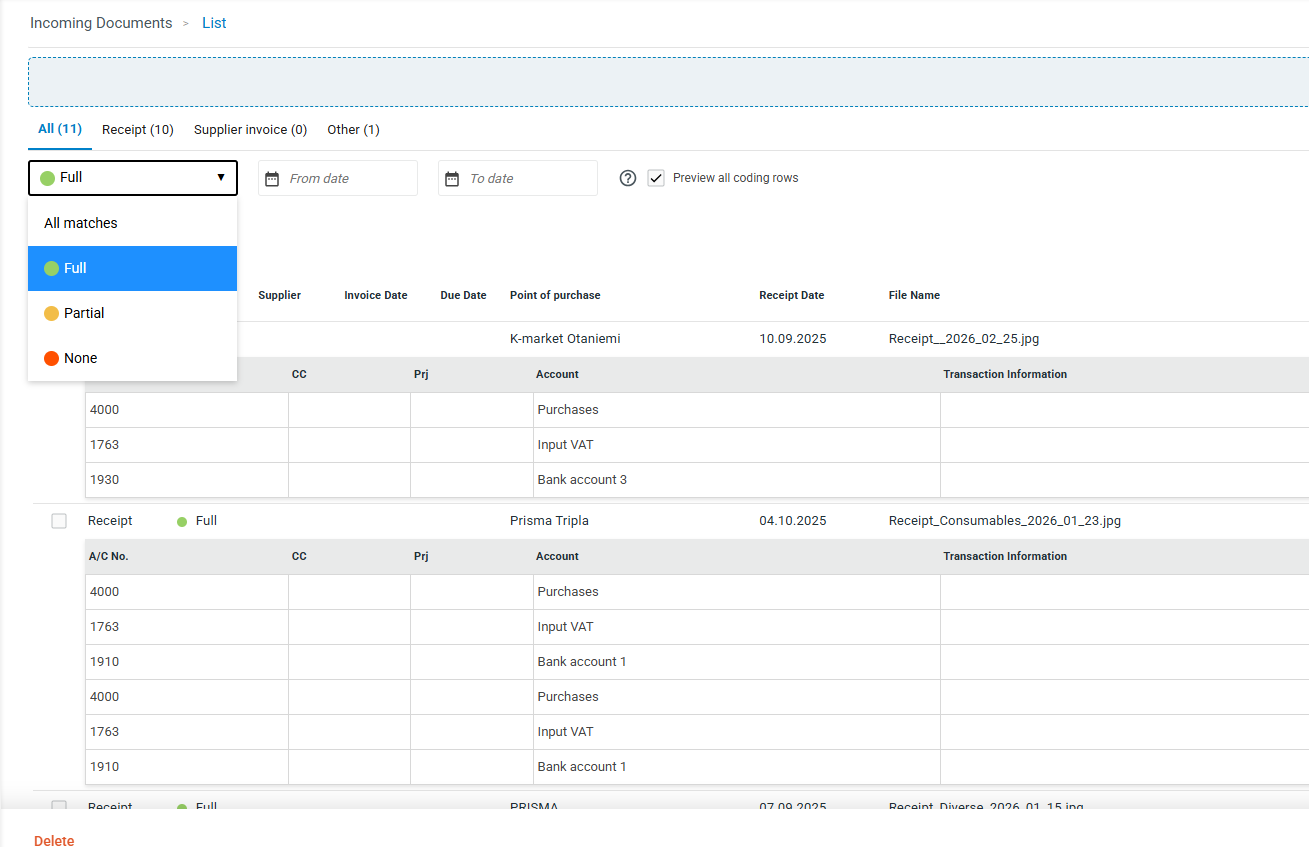1309x847 pixels.
Task: Click the From date input field
Action: 348,179
